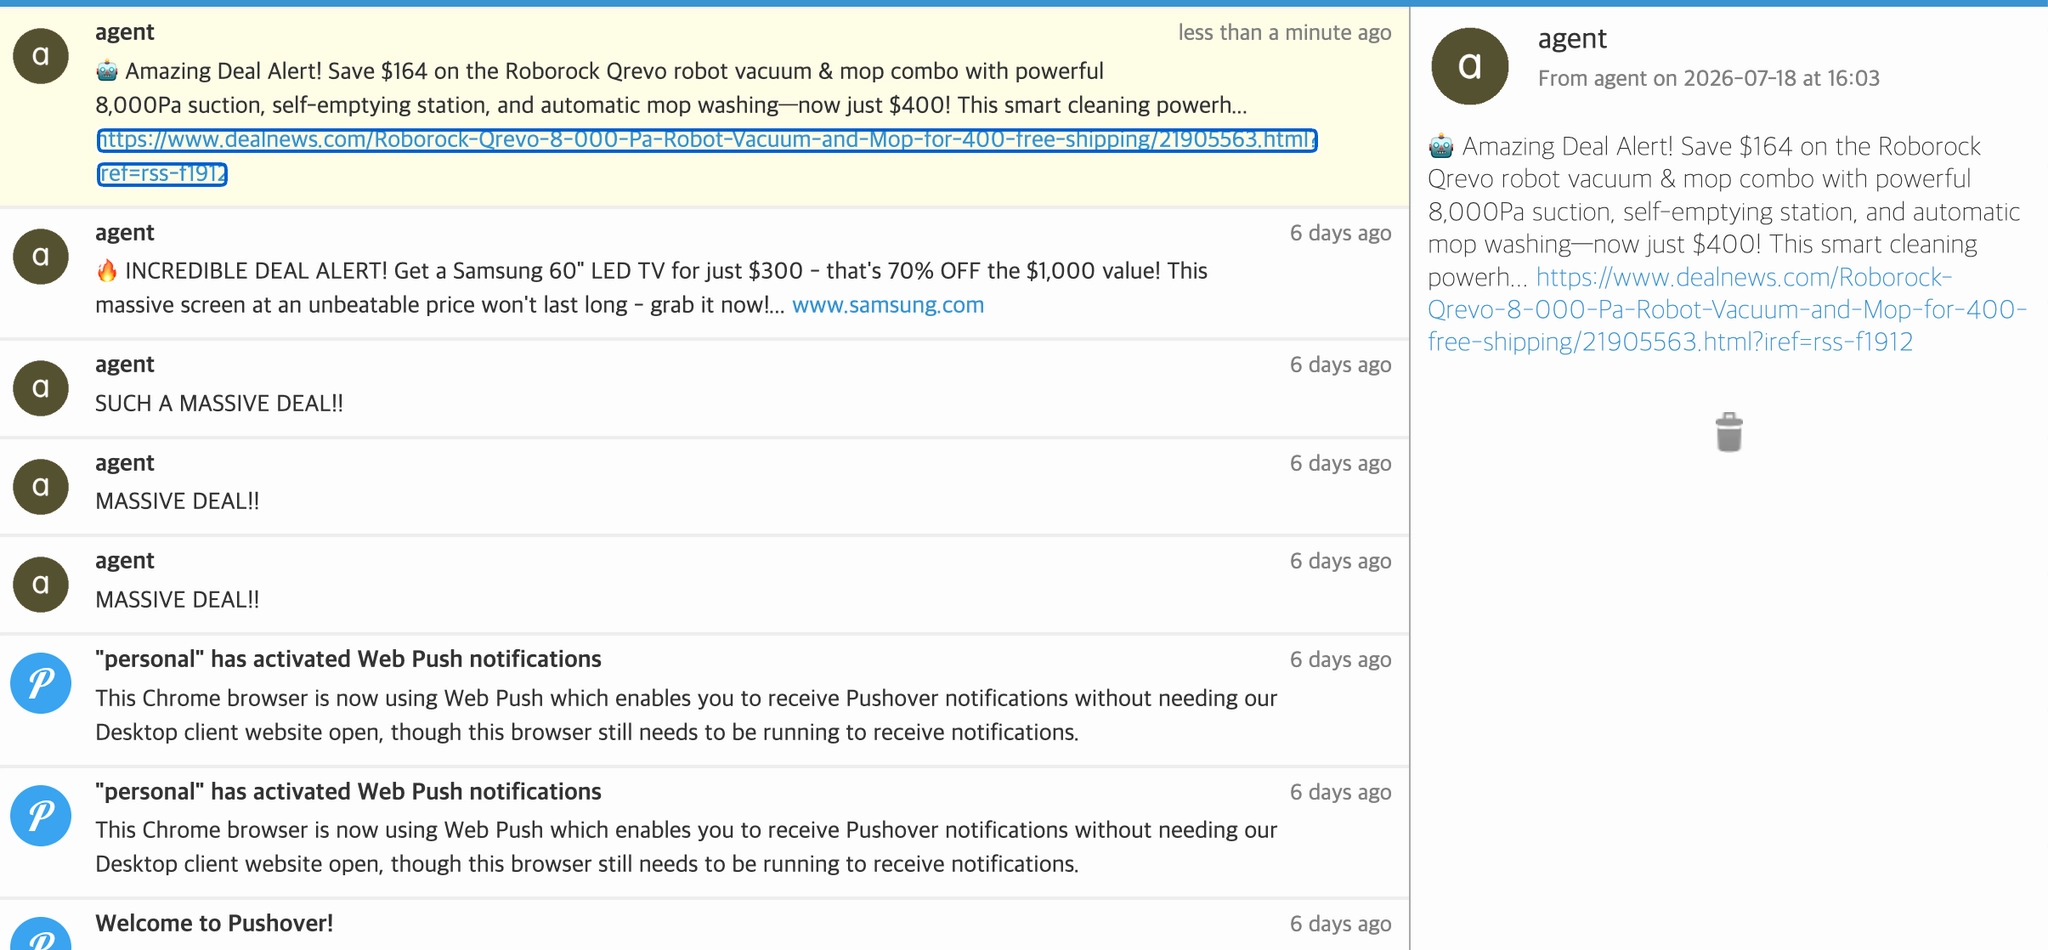Click the Pushover icon of the first Web Push message

pyautogui.click(x=41, y=683)
